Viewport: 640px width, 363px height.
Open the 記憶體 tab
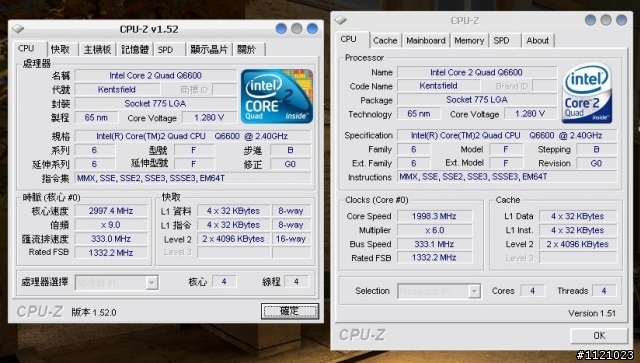coord(135,49)
